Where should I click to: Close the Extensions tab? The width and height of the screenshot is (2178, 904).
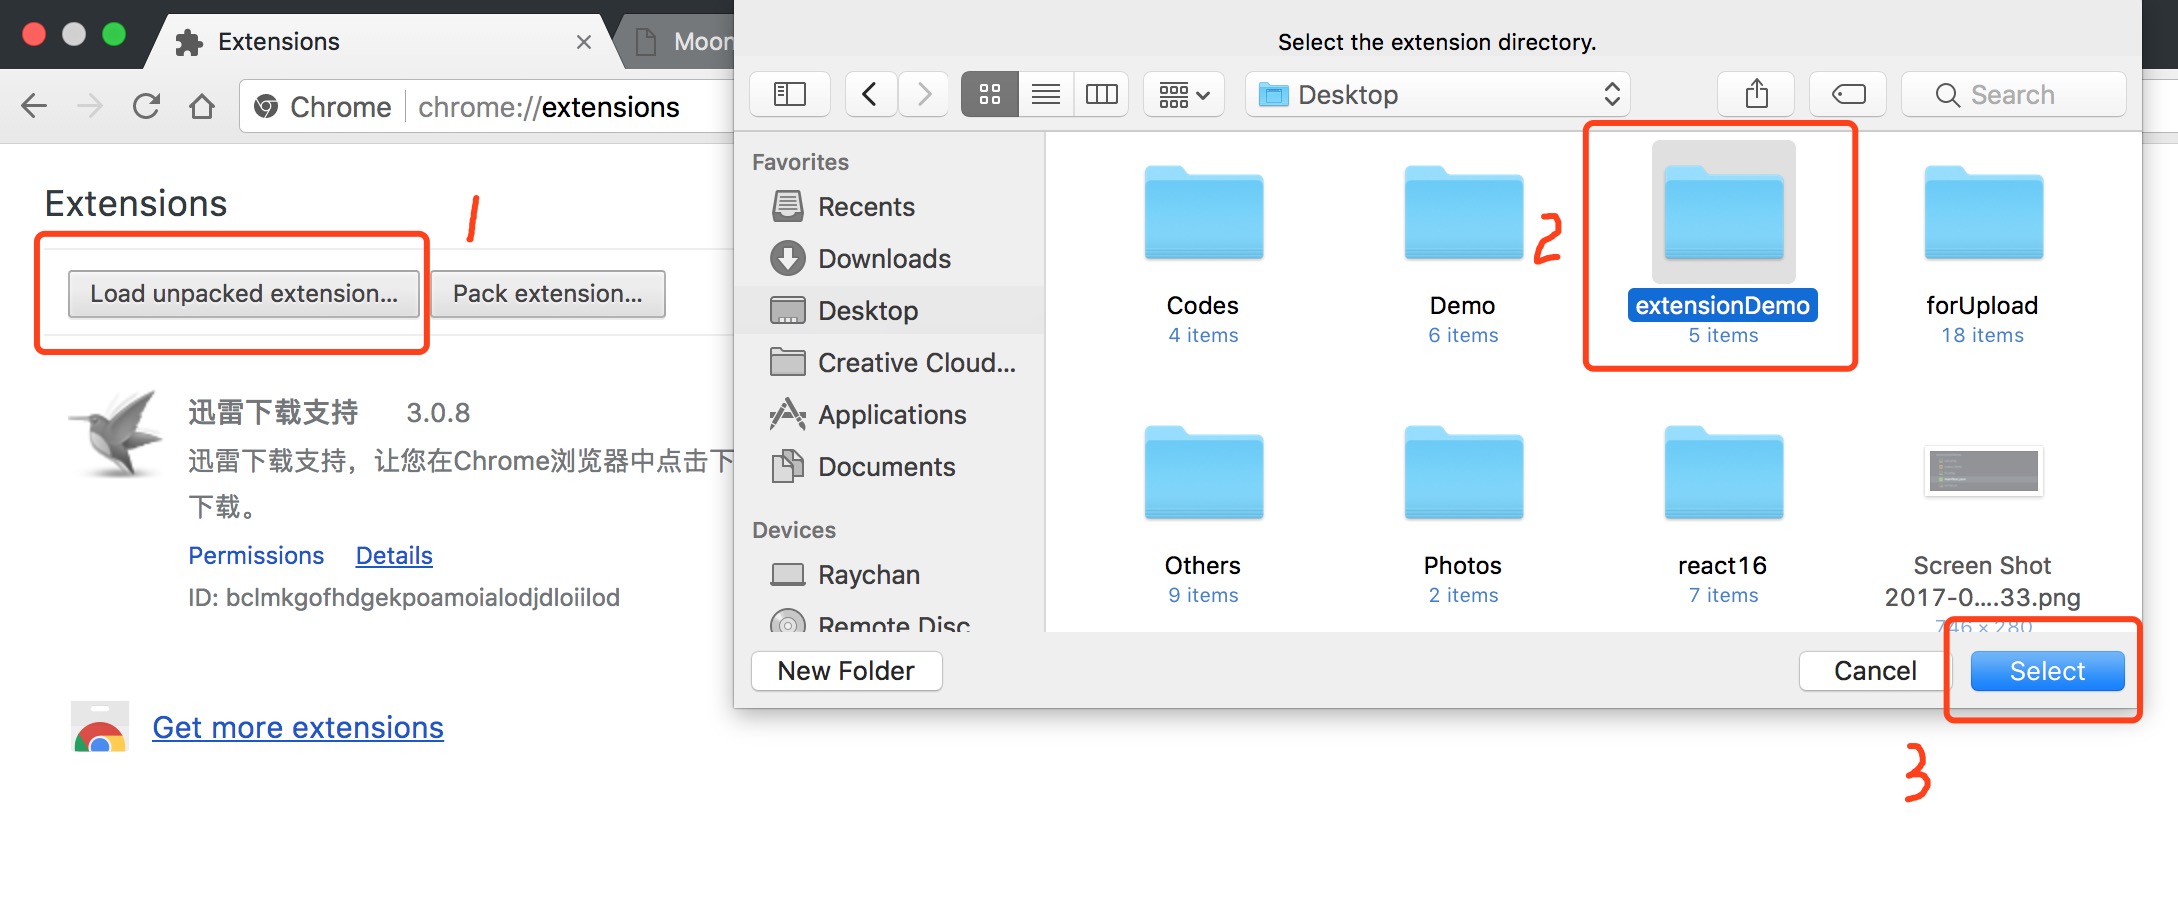pyautogui.click(x=584, y=42)
